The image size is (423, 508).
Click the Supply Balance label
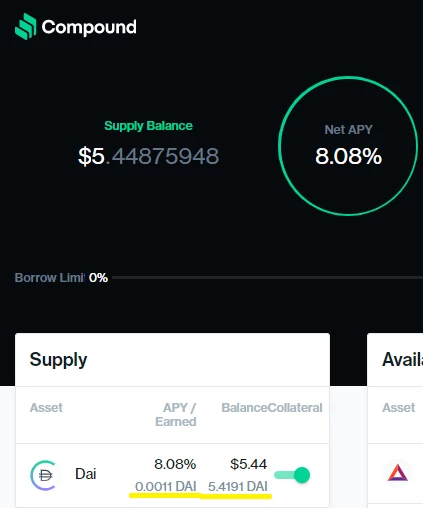pos(148,126)
